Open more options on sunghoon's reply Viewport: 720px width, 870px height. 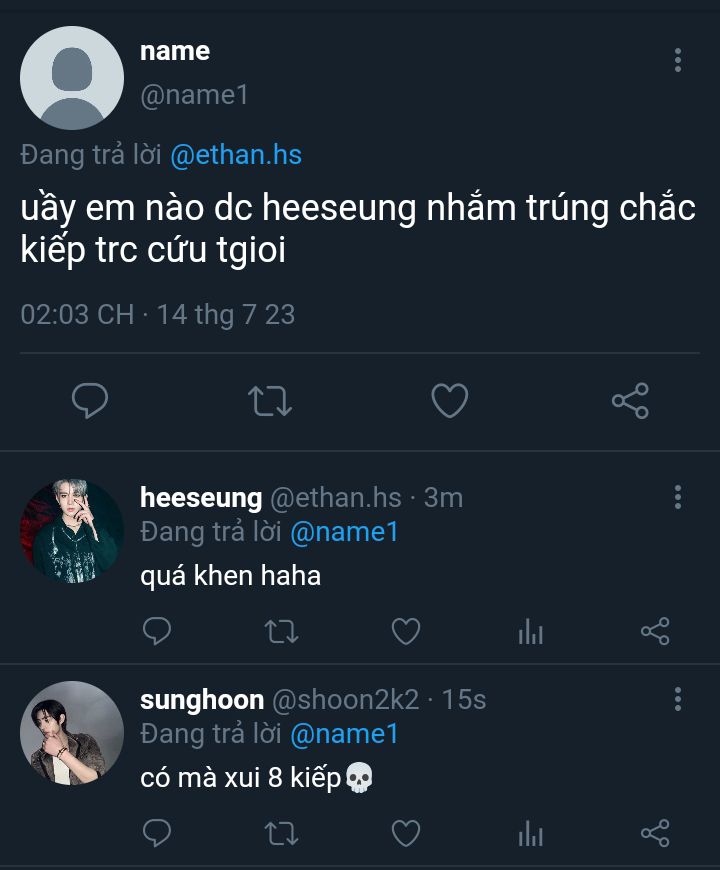click(x=678, y=698)
